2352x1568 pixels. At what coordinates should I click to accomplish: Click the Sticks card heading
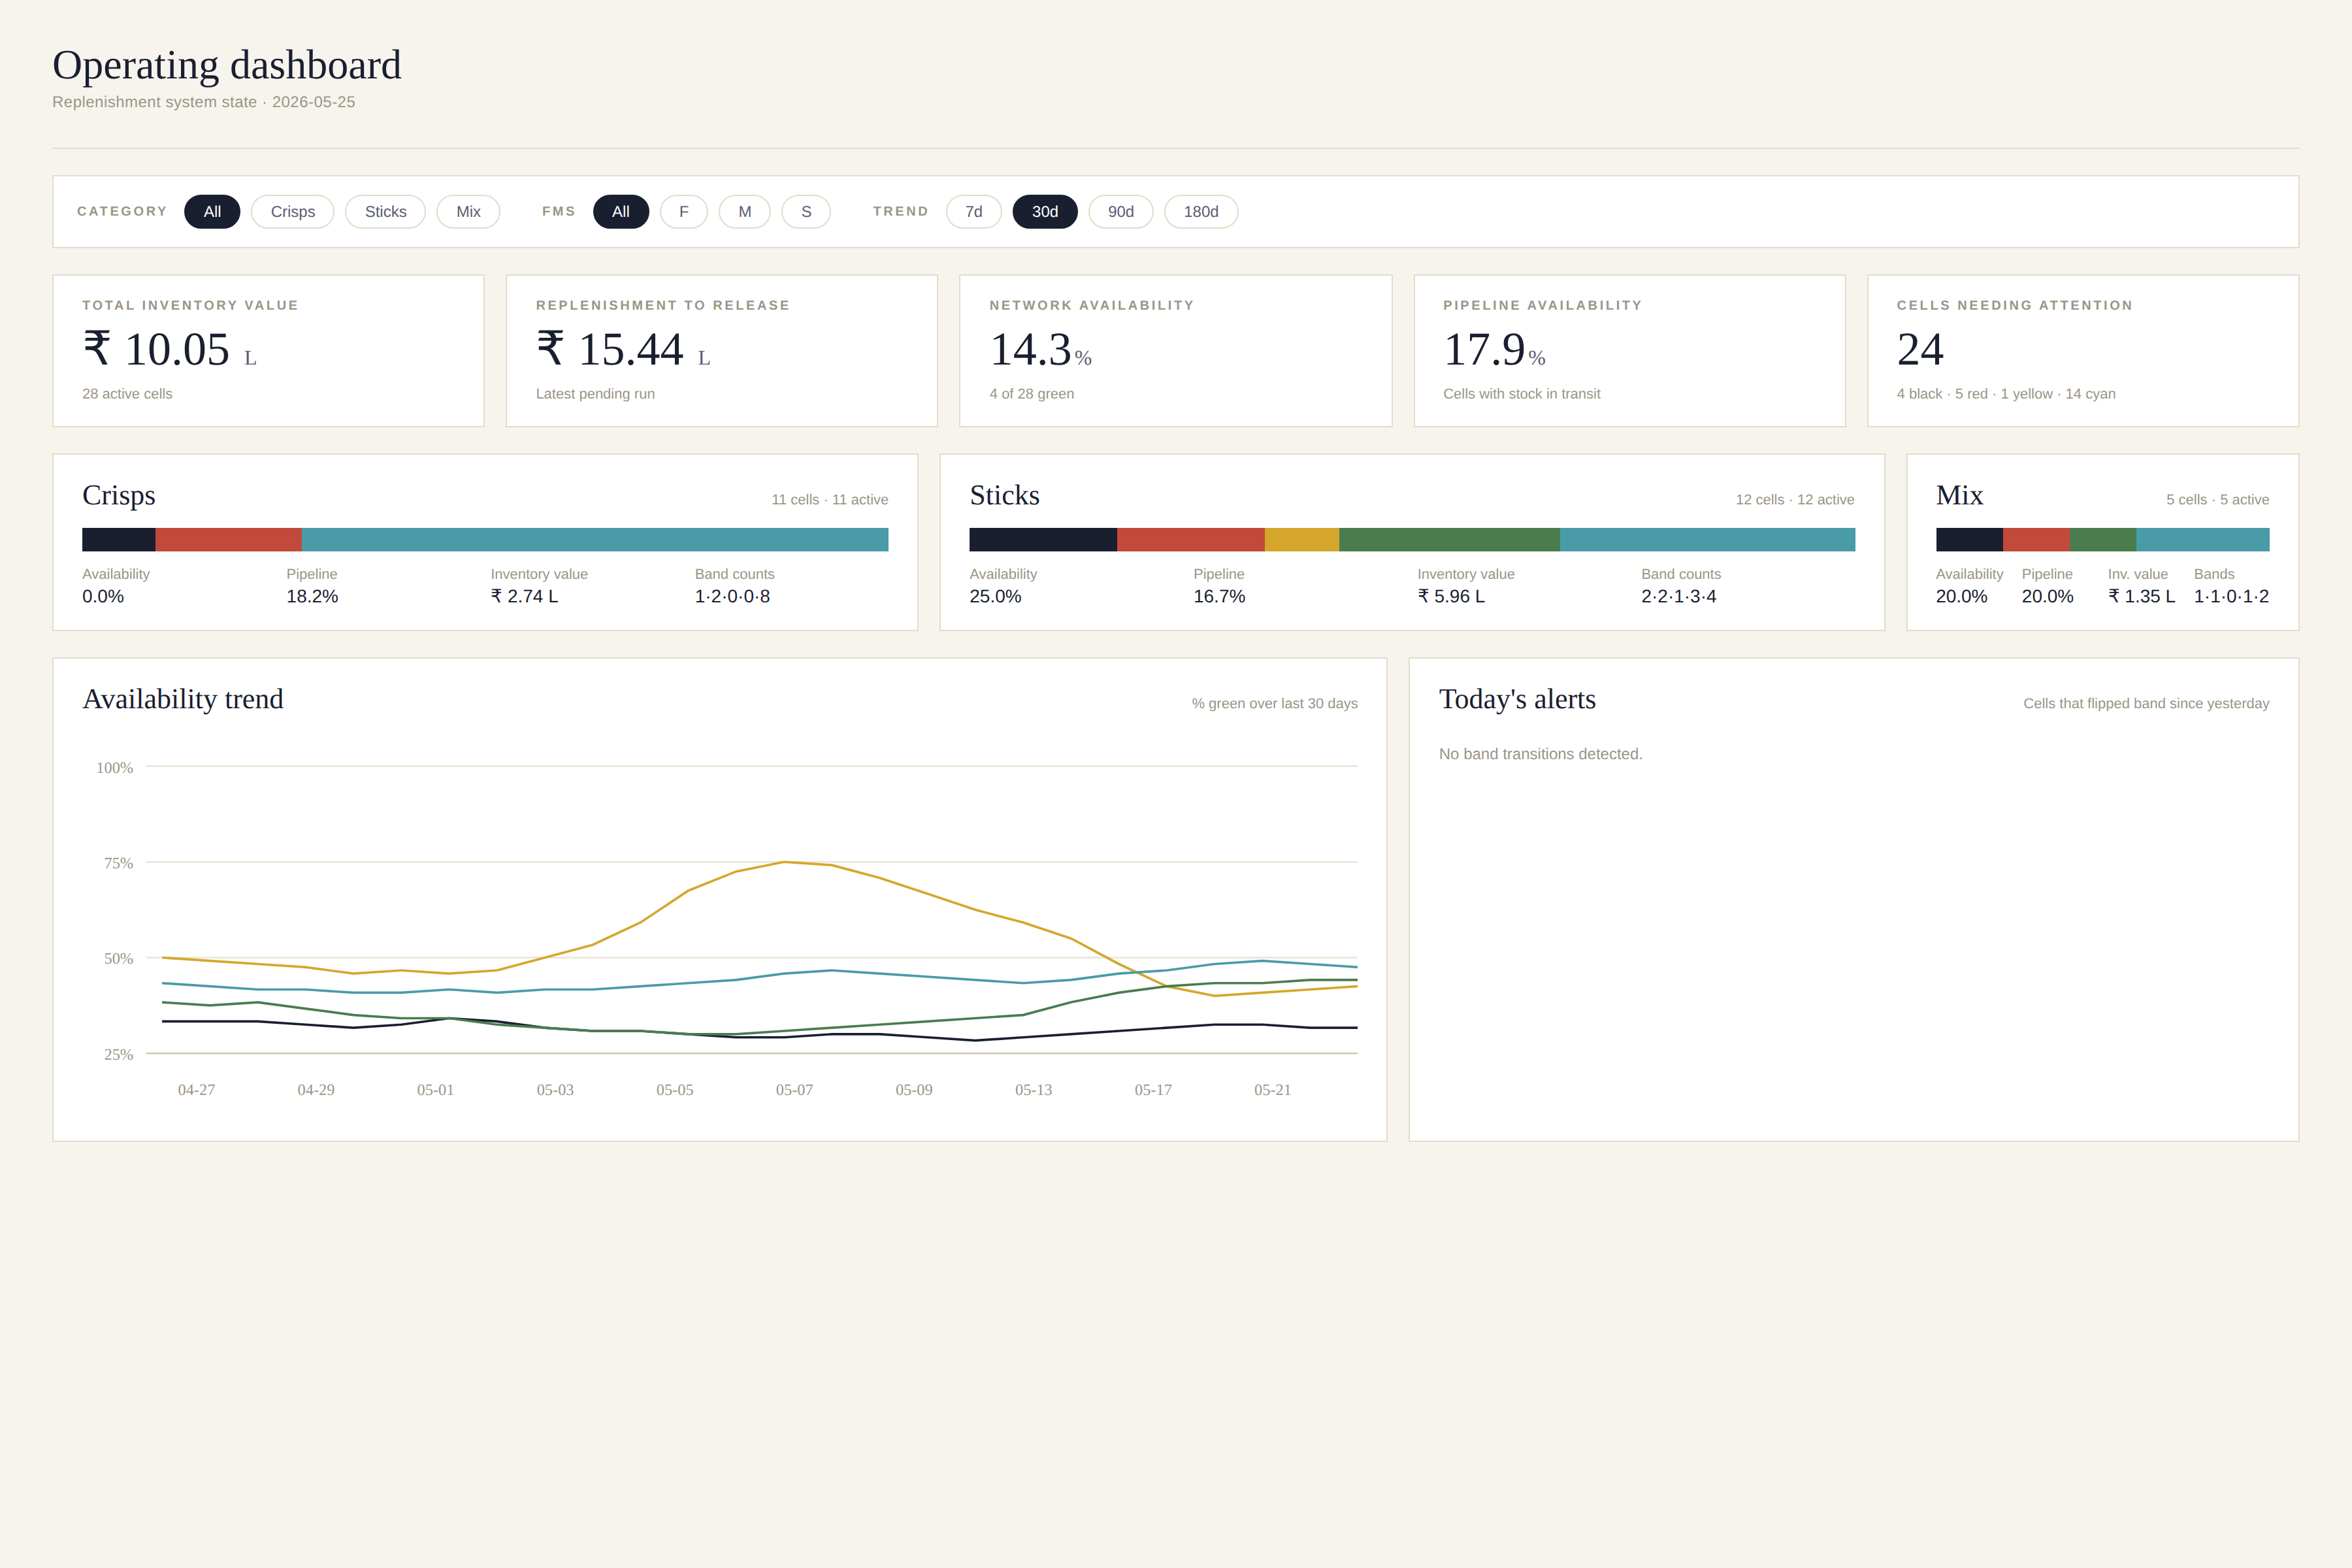coord(1005,496)
